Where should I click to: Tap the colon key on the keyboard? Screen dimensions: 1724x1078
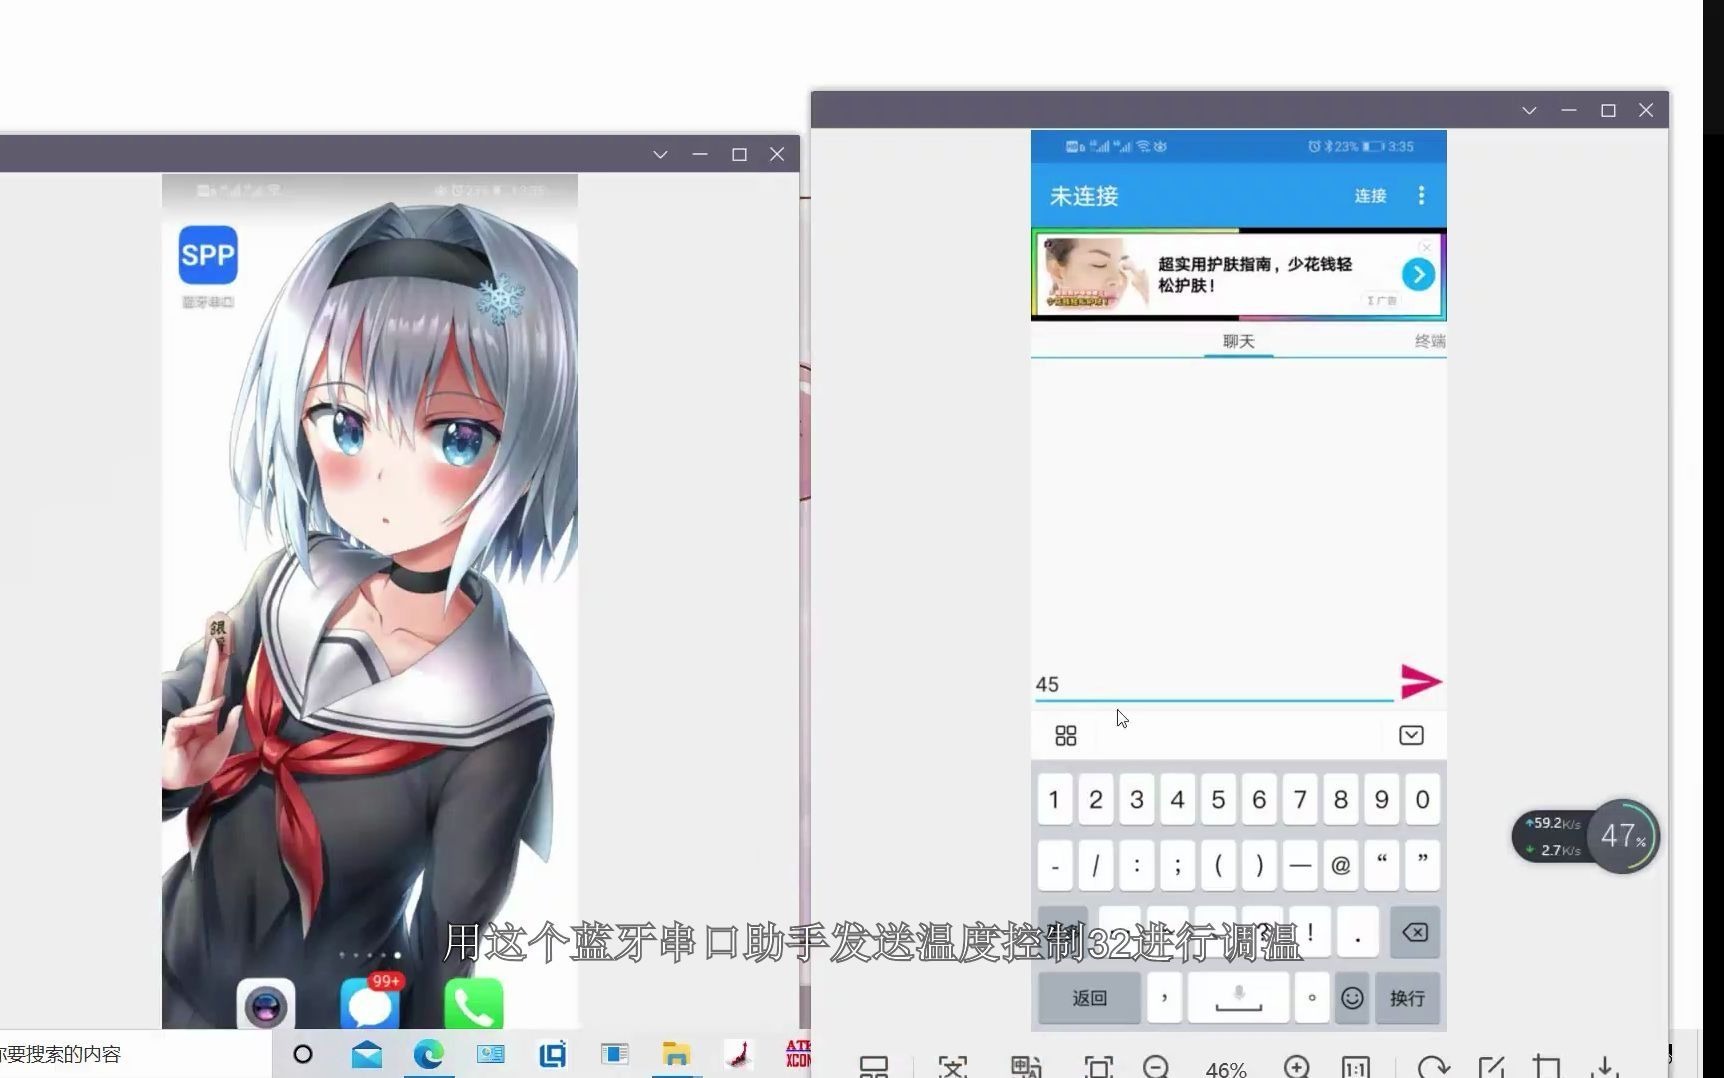click(1137, 865)
